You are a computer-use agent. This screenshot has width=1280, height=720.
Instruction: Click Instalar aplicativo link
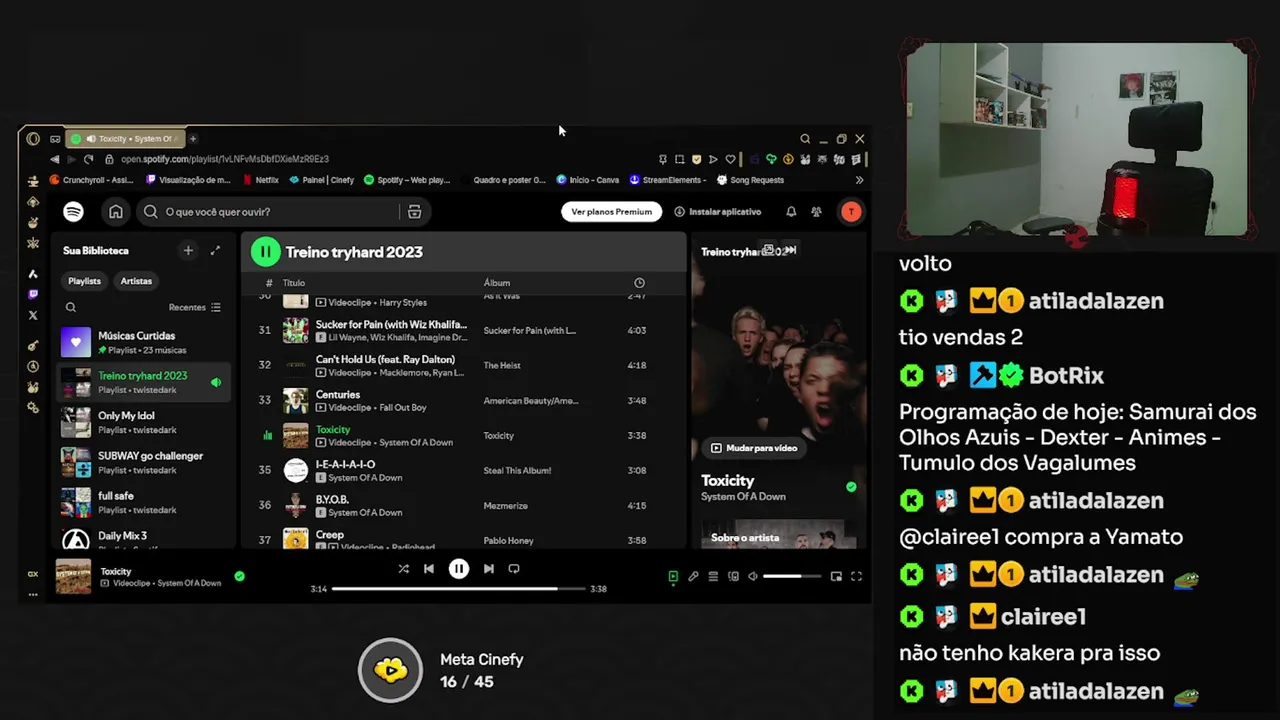[x=718, y=212]
